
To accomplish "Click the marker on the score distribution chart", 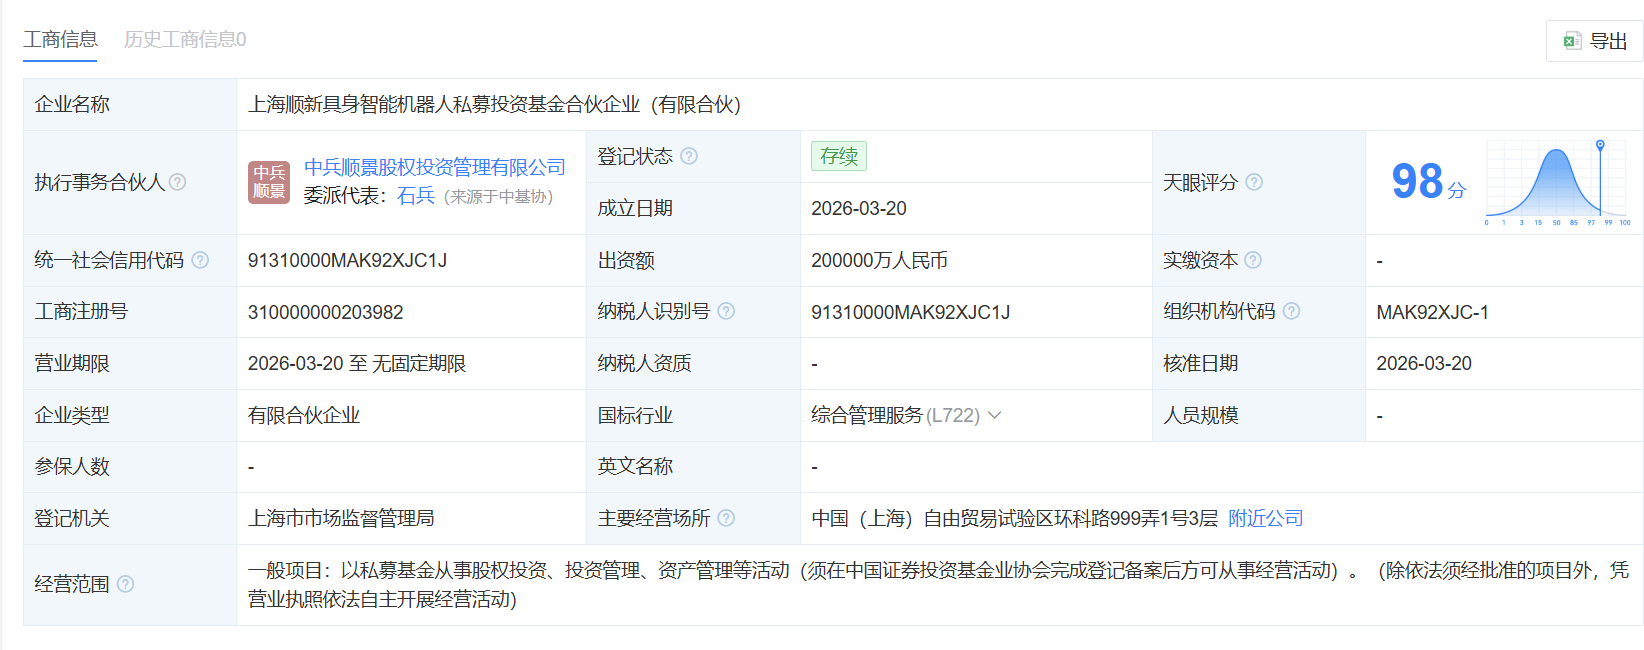I will click(x=1600, y=145).
